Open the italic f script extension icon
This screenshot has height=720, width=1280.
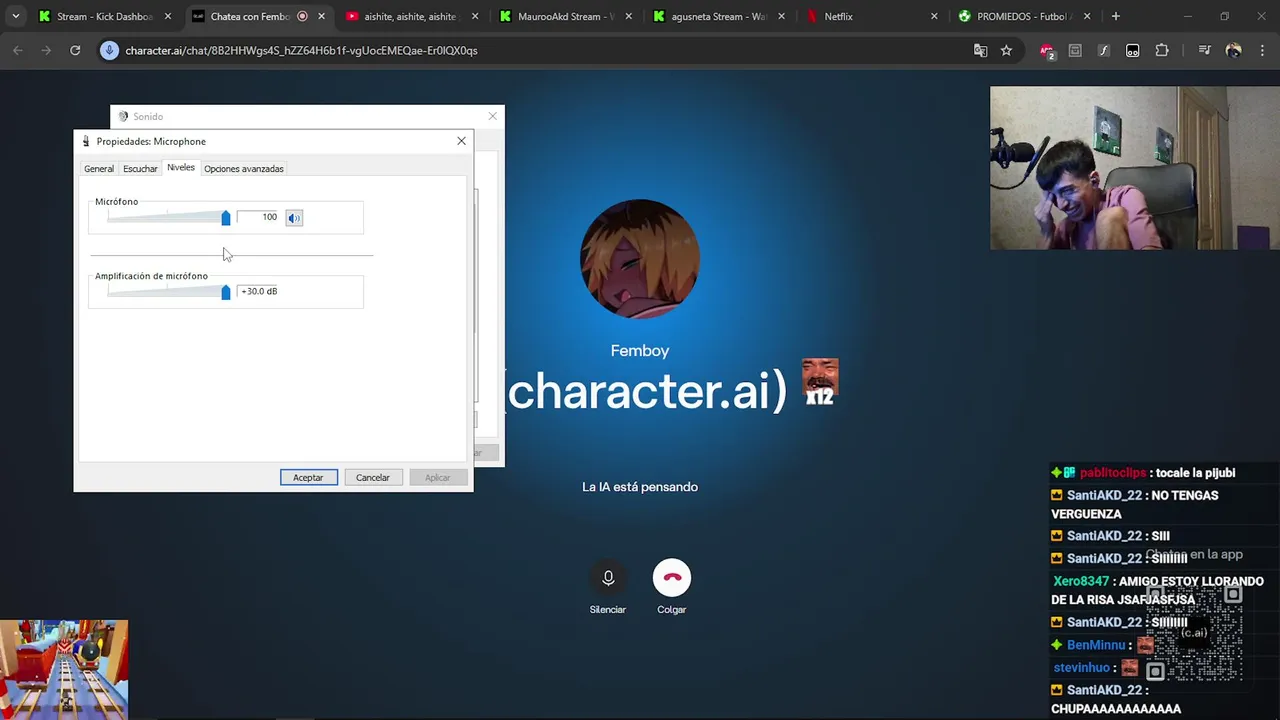(x=1104, y=50)
